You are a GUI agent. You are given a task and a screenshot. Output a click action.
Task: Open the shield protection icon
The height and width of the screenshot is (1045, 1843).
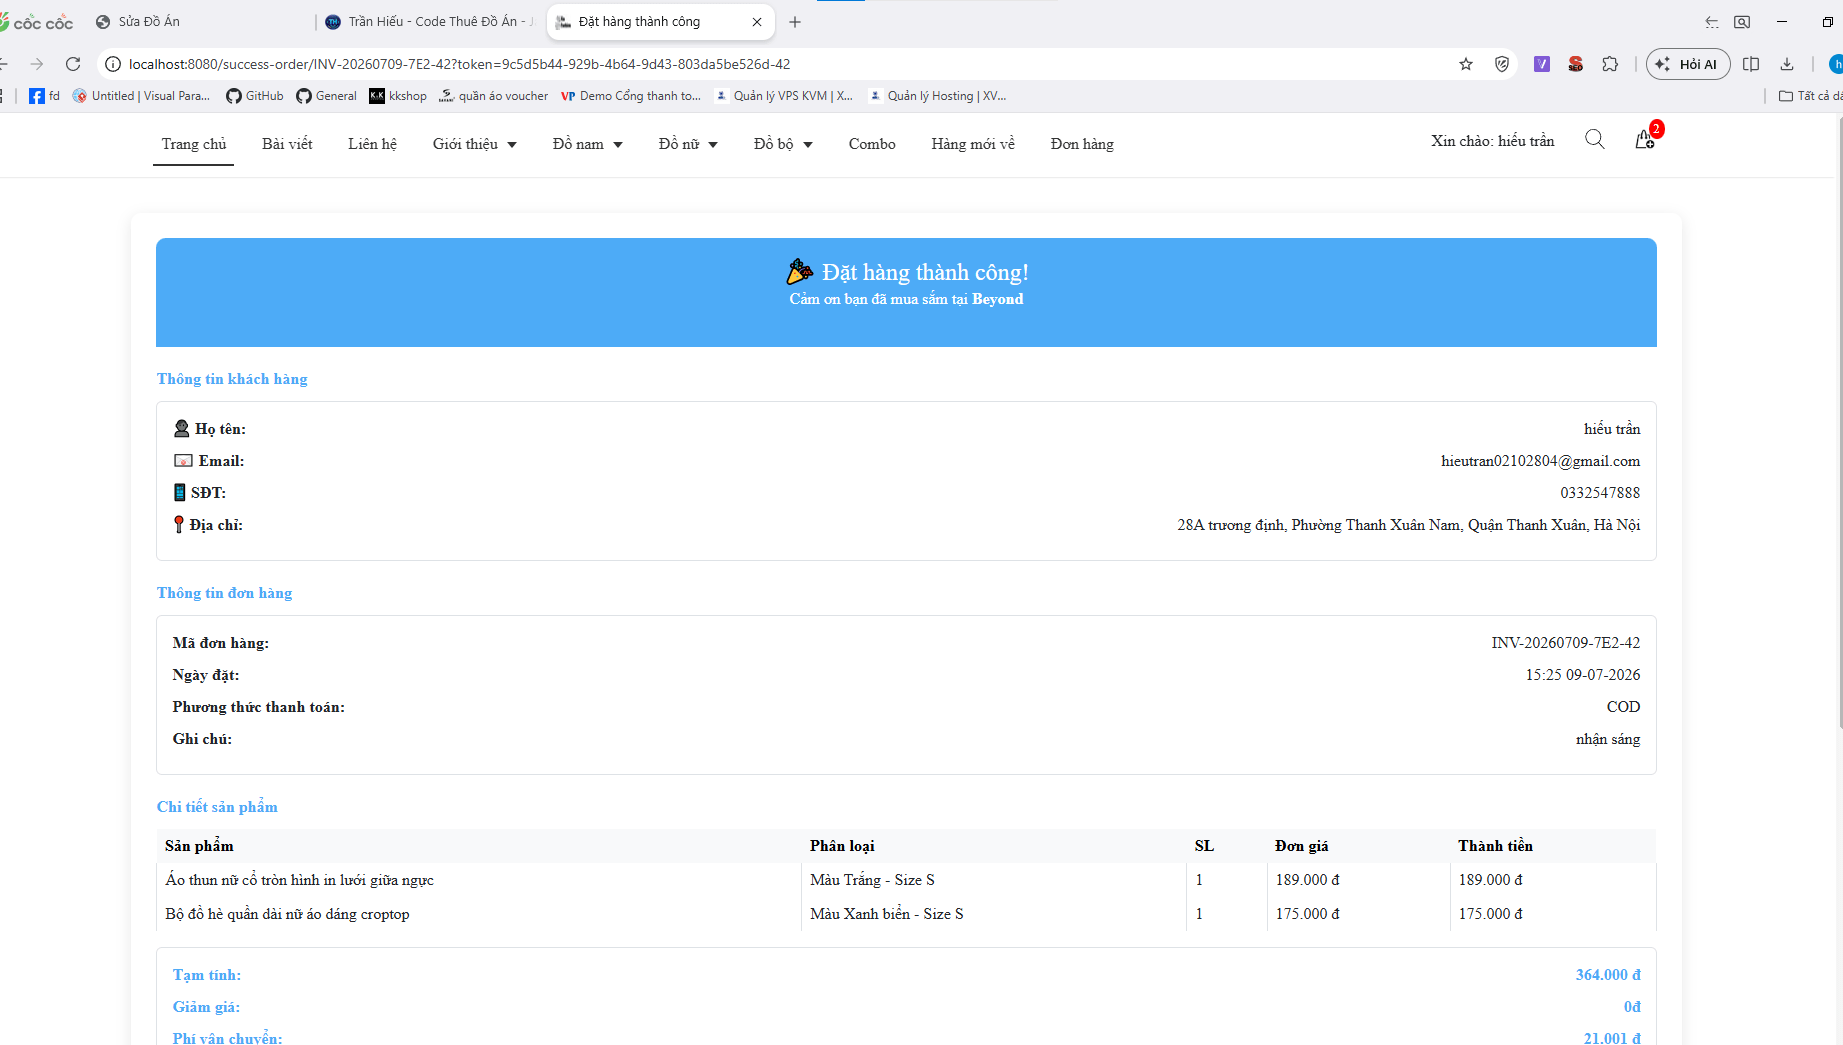pos(1502,64)
